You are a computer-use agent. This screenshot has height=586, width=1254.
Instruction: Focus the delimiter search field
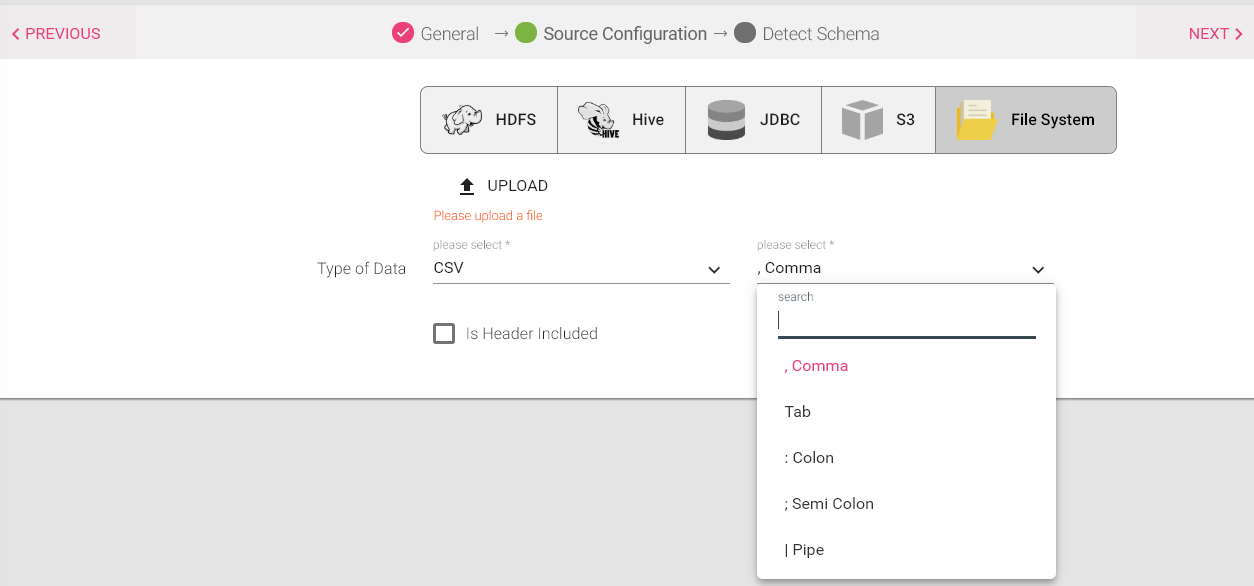pos(906,321)
